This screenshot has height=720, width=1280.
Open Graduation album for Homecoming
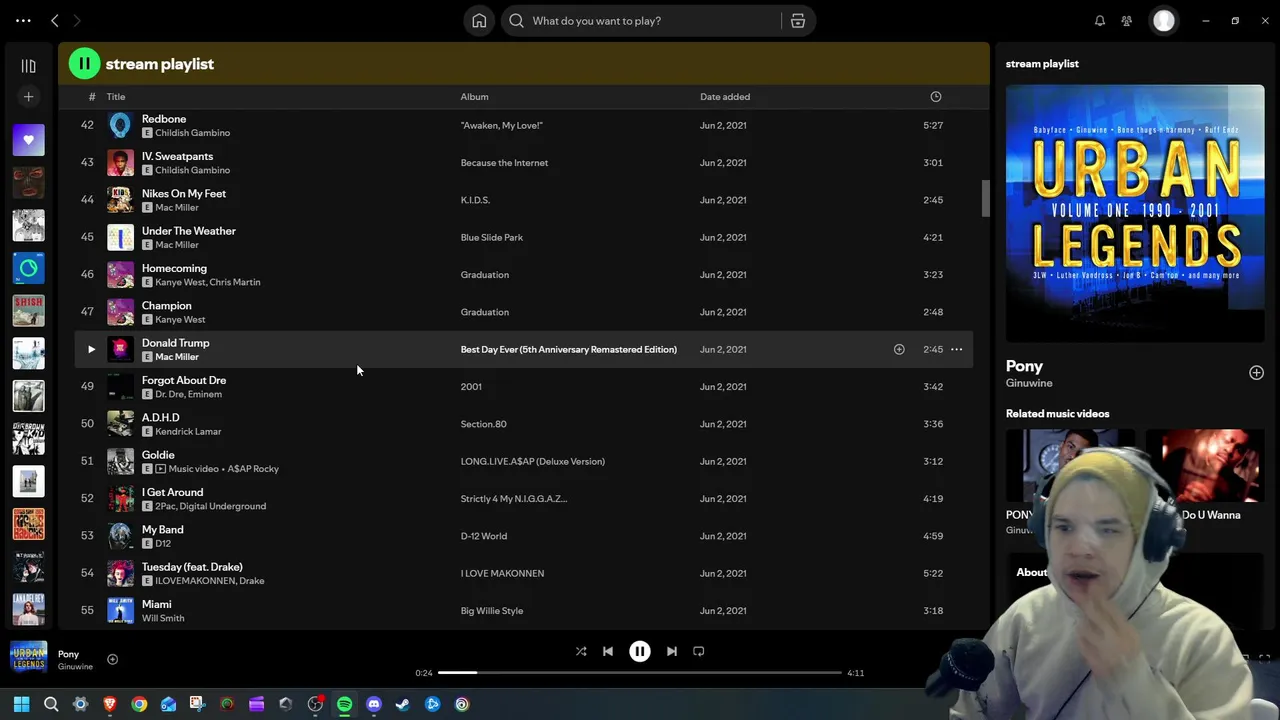point(484,275)
